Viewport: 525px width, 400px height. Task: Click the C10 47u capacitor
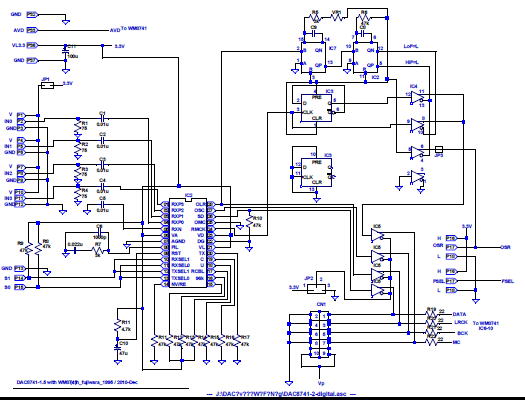118,347
